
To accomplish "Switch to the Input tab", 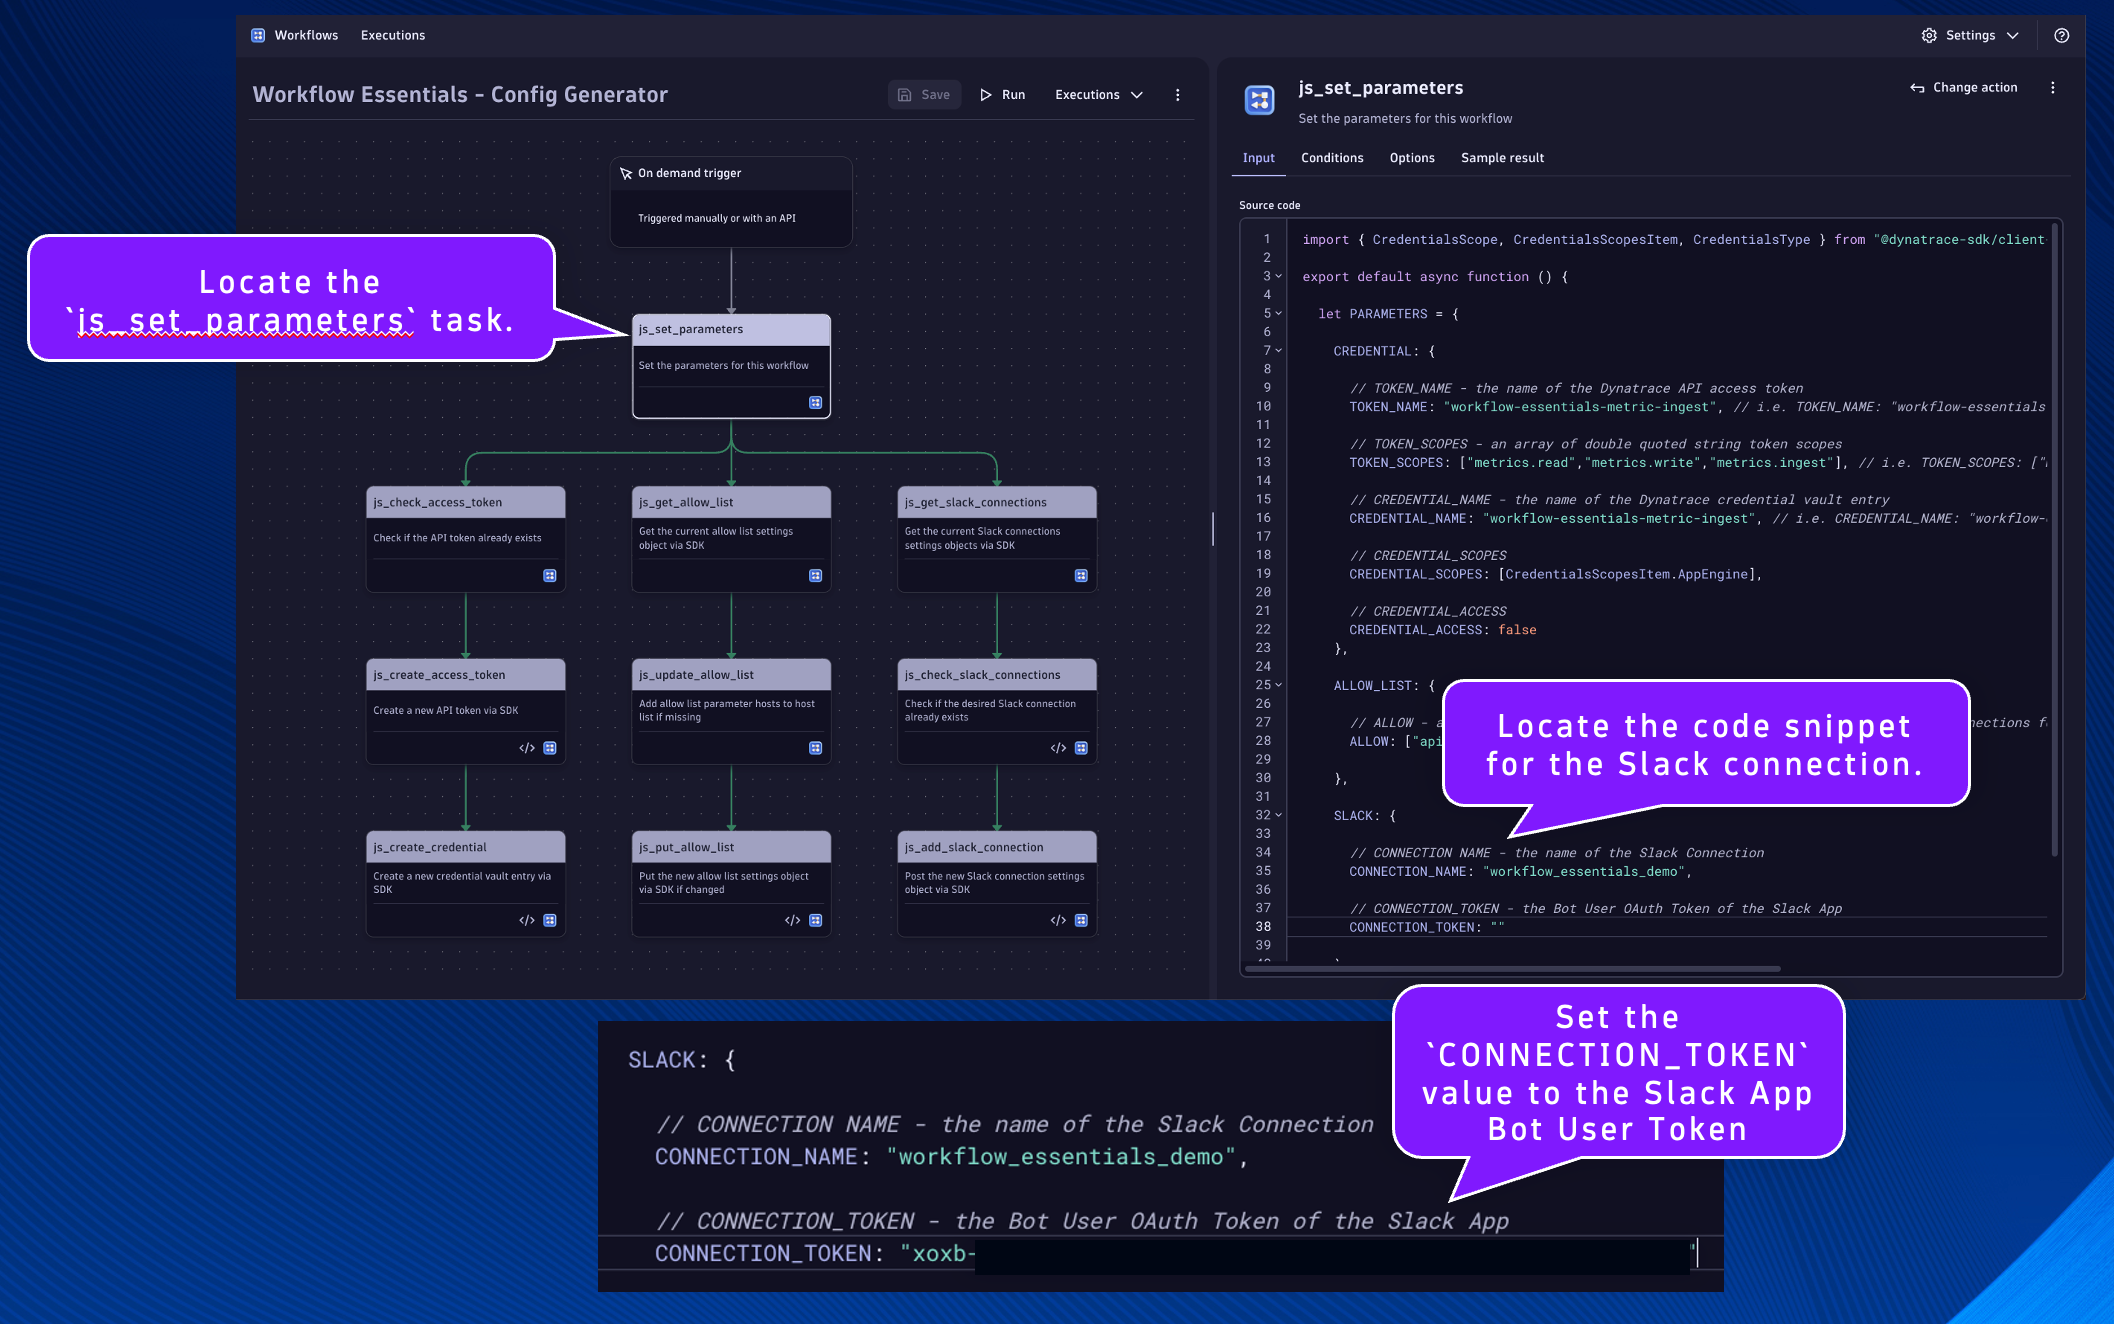I will click(1258, 158).
